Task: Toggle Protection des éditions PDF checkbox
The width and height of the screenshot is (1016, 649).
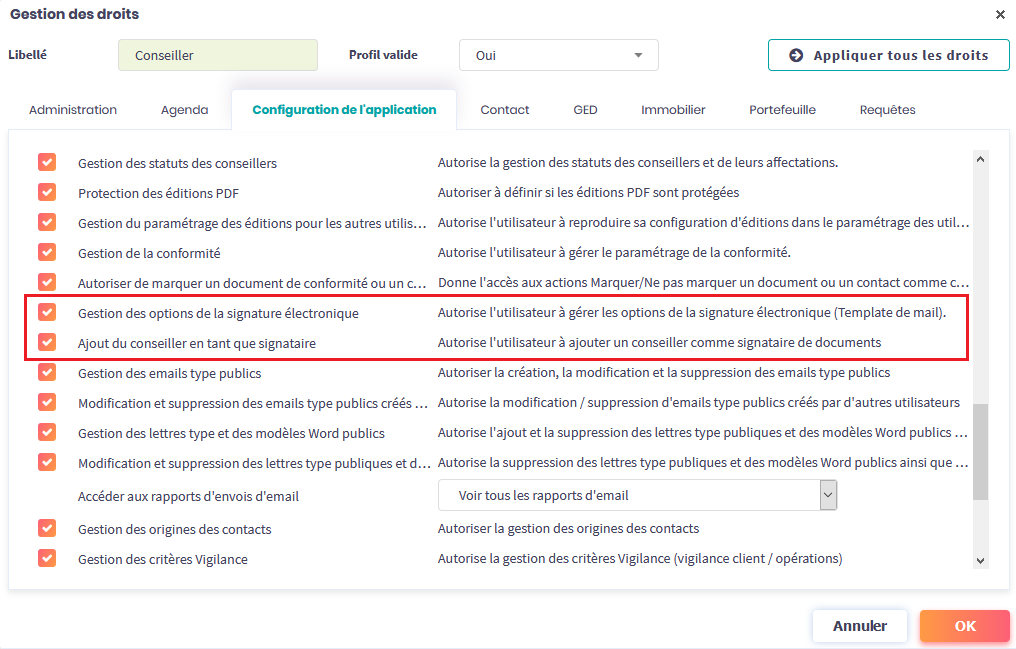Action: coord(47,192)
